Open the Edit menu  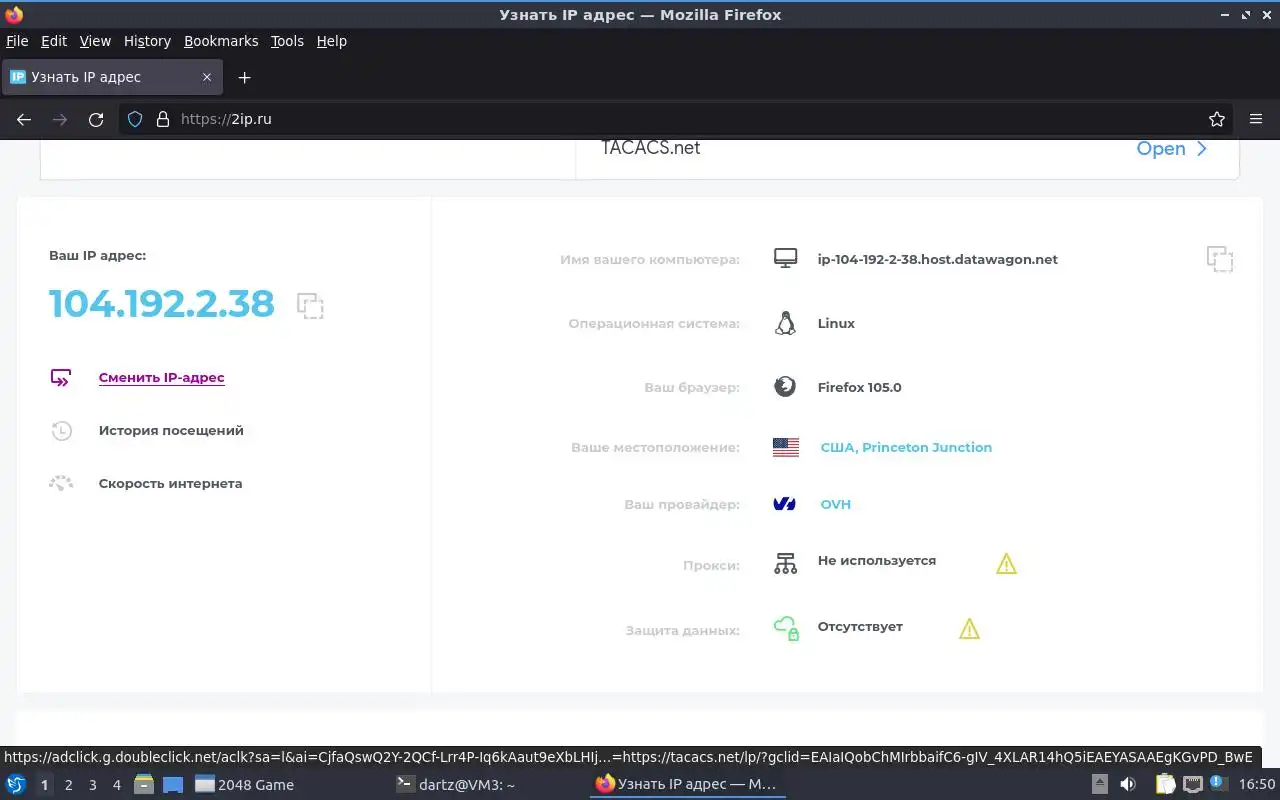coord(54,41)
